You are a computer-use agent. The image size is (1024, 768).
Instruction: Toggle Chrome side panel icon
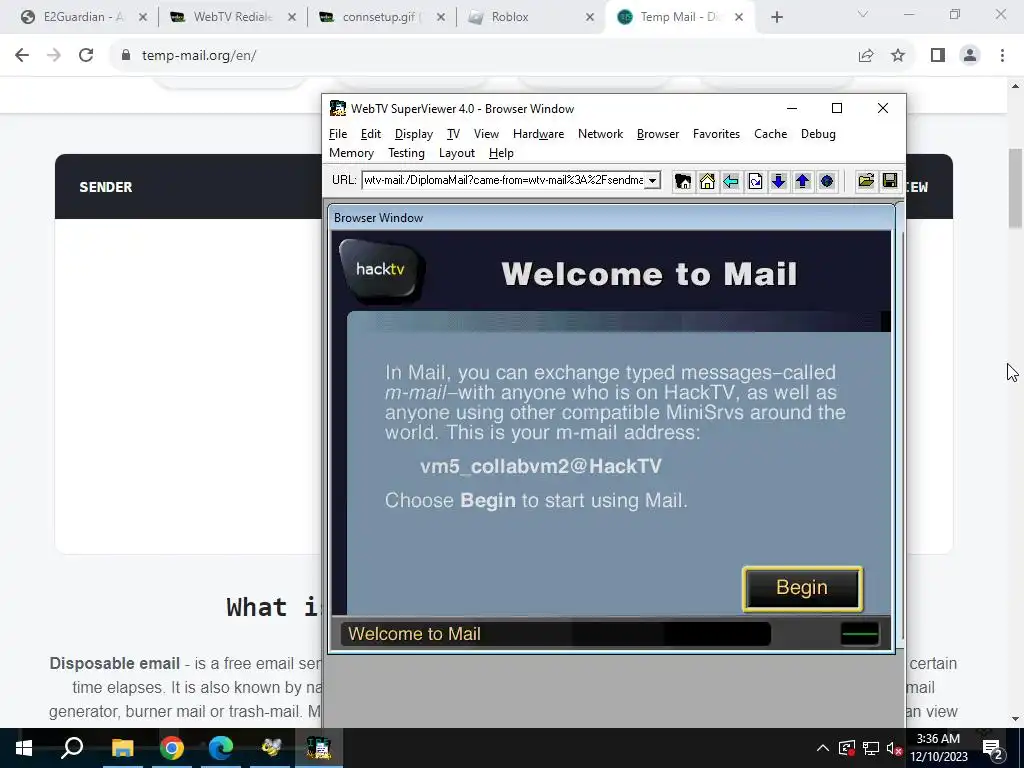tap(938, 56)
